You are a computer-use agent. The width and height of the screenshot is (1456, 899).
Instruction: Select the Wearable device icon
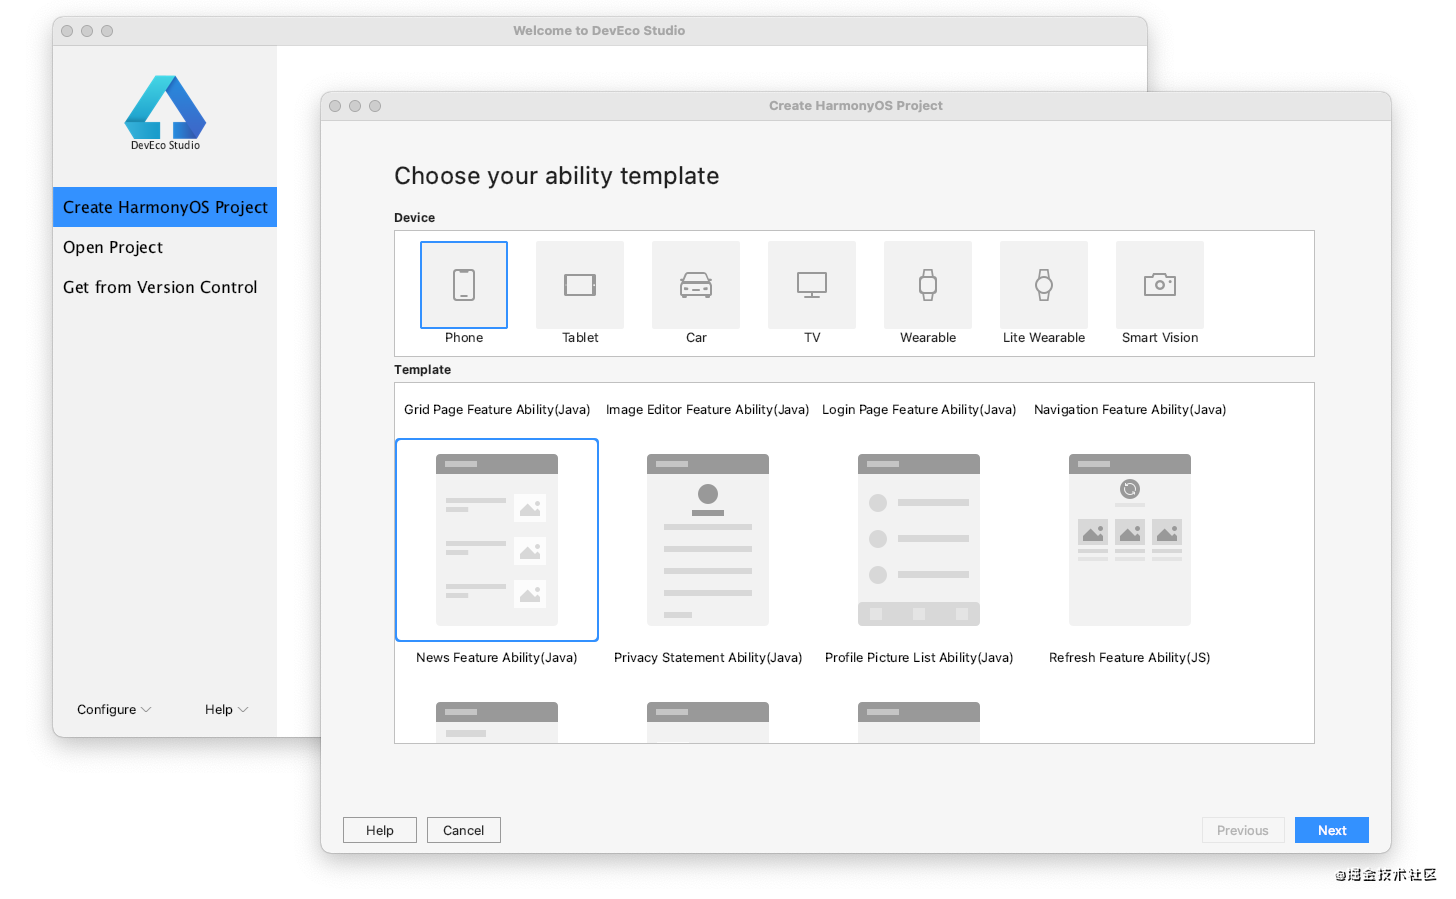point(928,285)
